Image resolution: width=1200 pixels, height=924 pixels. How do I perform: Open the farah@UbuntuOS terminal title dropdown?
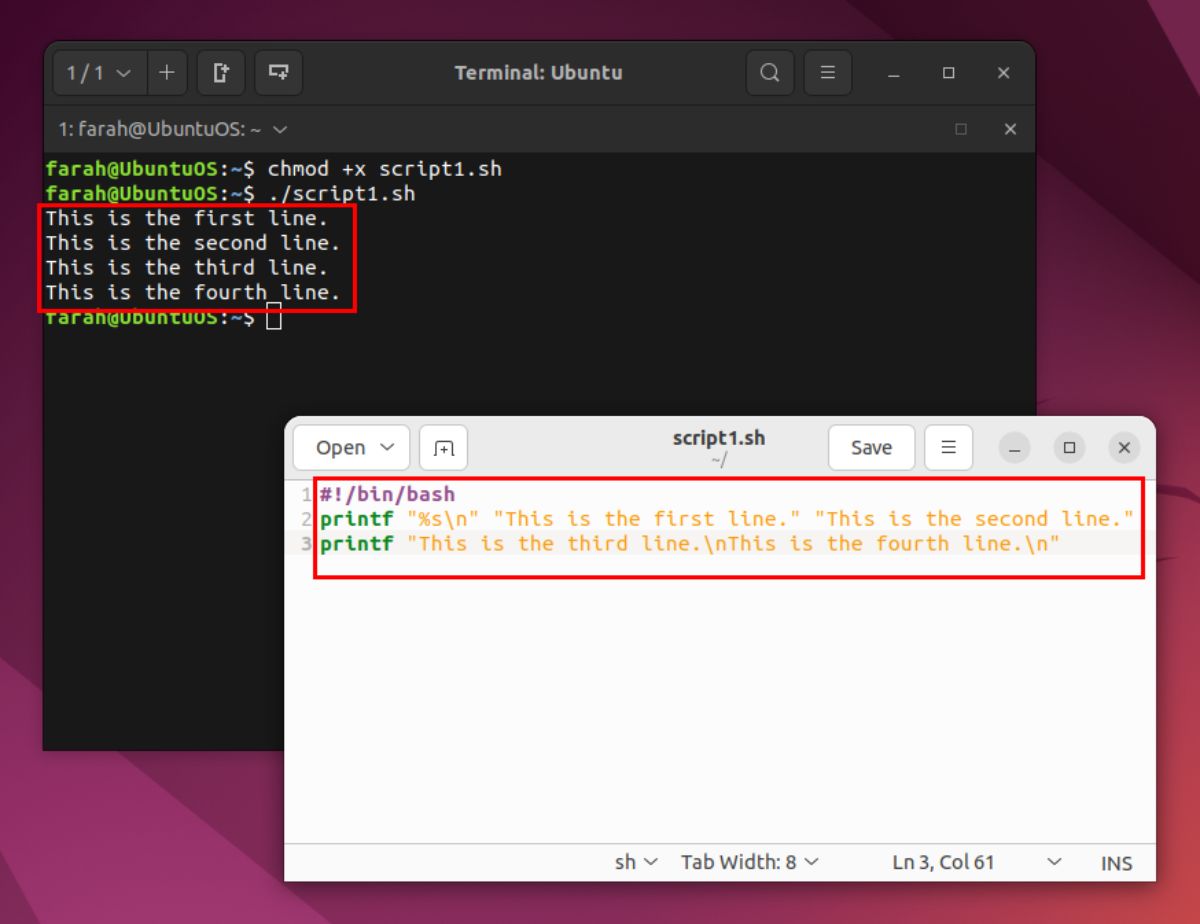(x=280, y=130)
